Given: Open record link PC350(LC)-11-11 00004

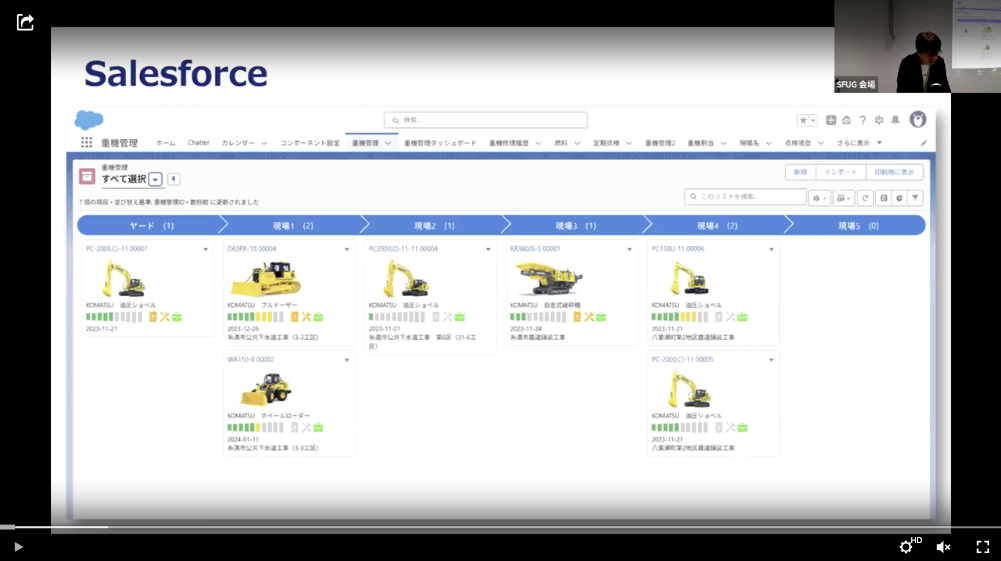Looking at the screenshot, I should [403, 249].
